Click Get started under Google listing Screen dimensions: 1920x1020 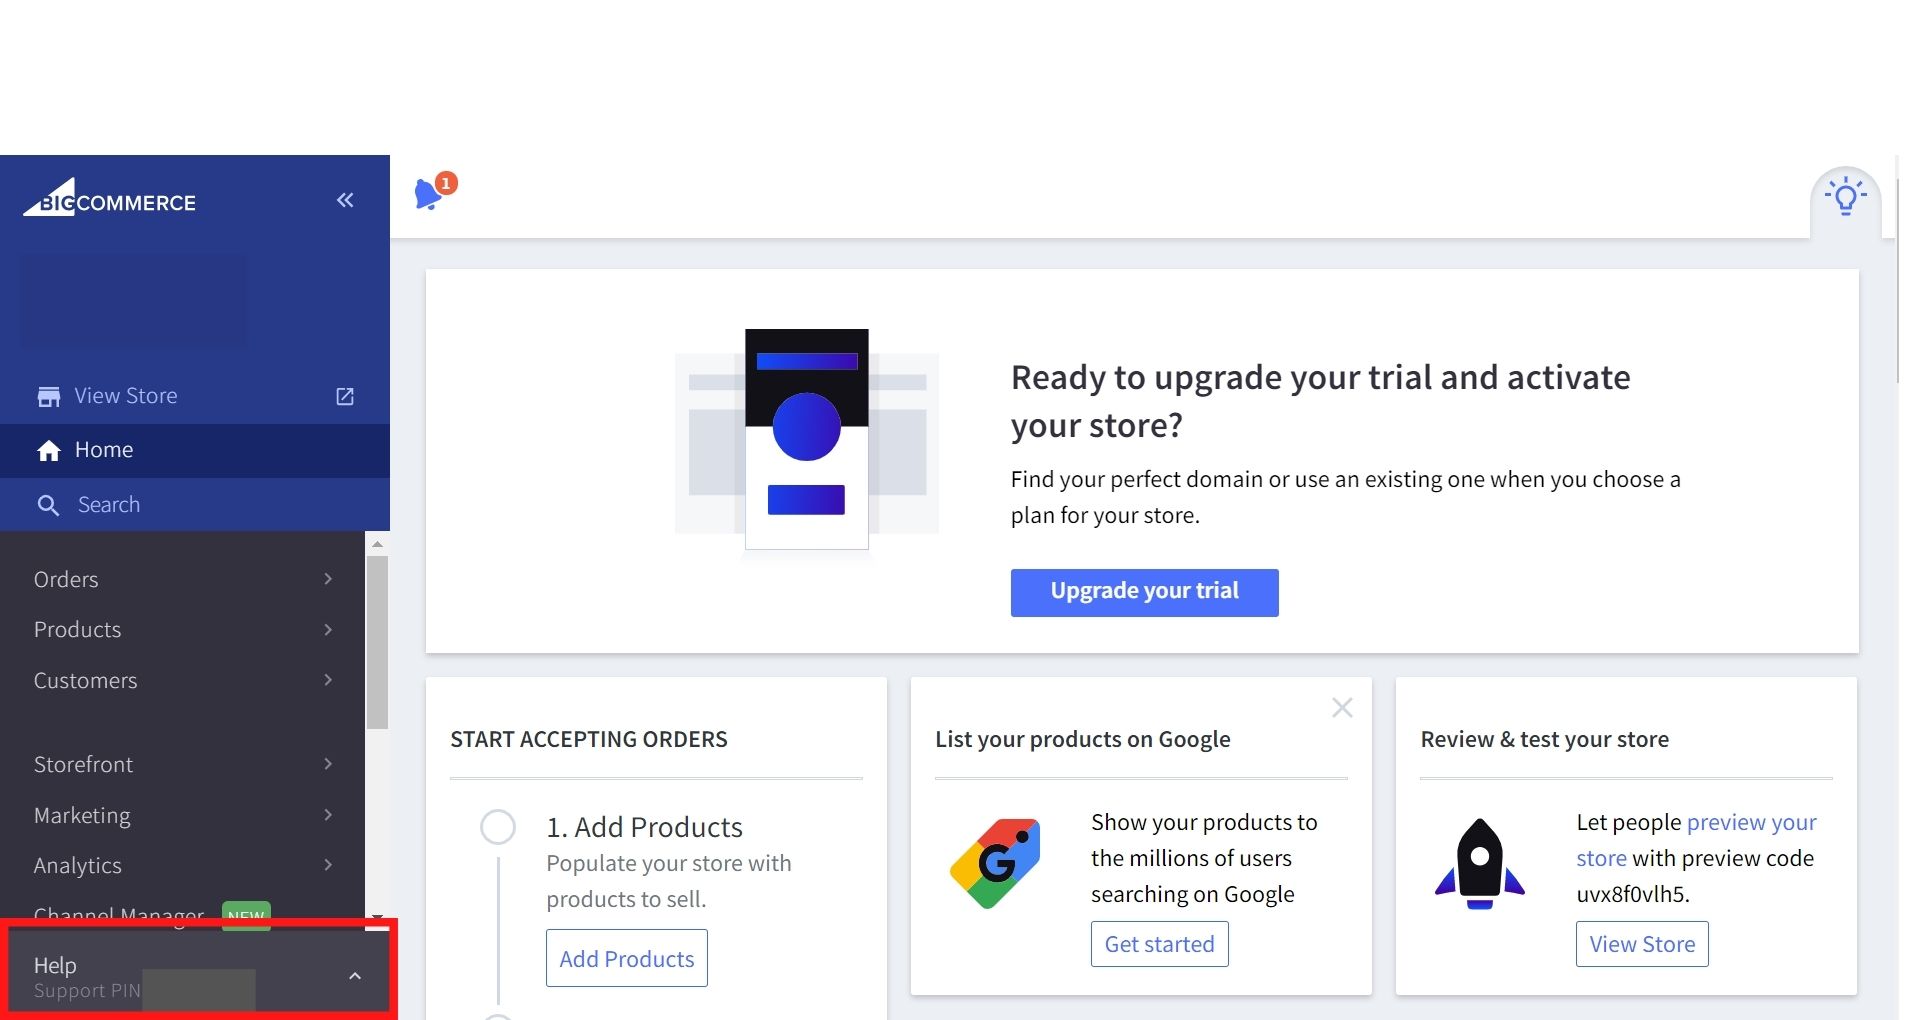tap(1158, 943)
